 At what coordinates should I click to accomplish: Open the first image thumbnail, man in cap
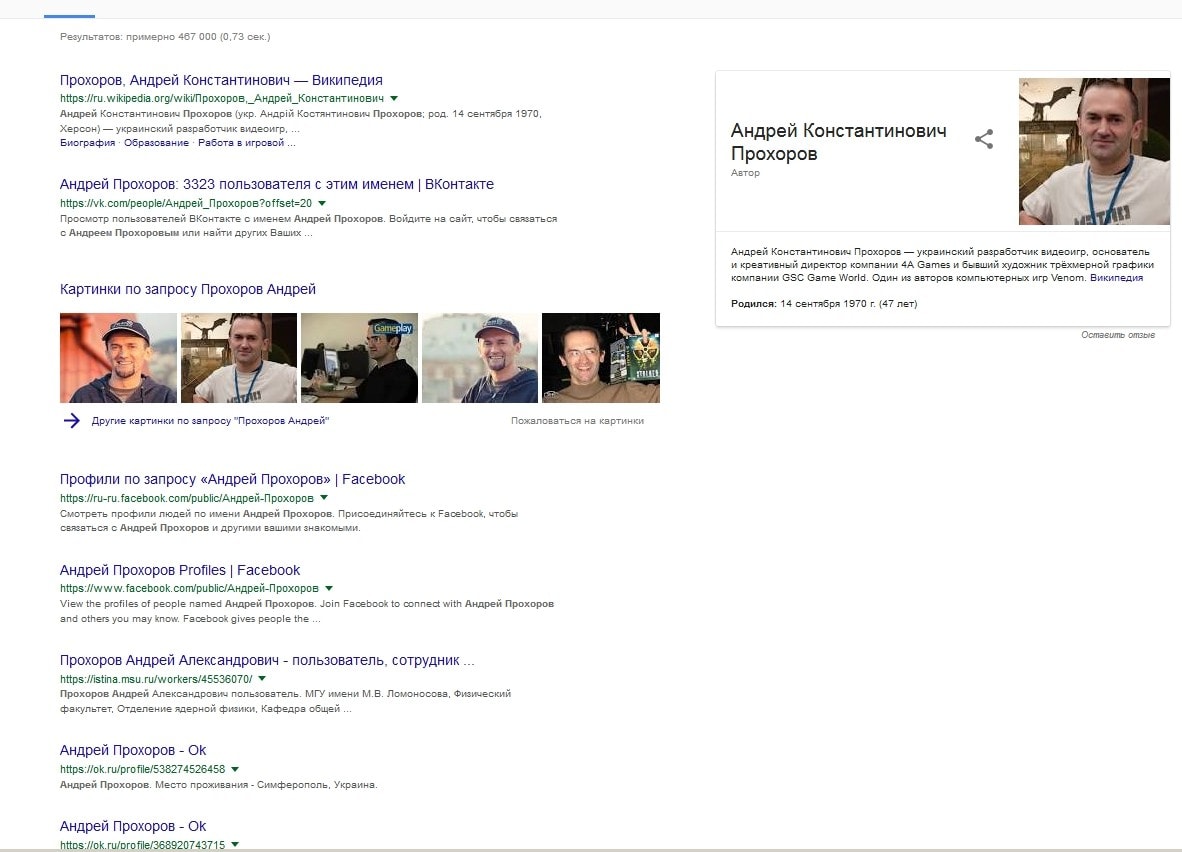pyautogui.click(x=118, y=357)
